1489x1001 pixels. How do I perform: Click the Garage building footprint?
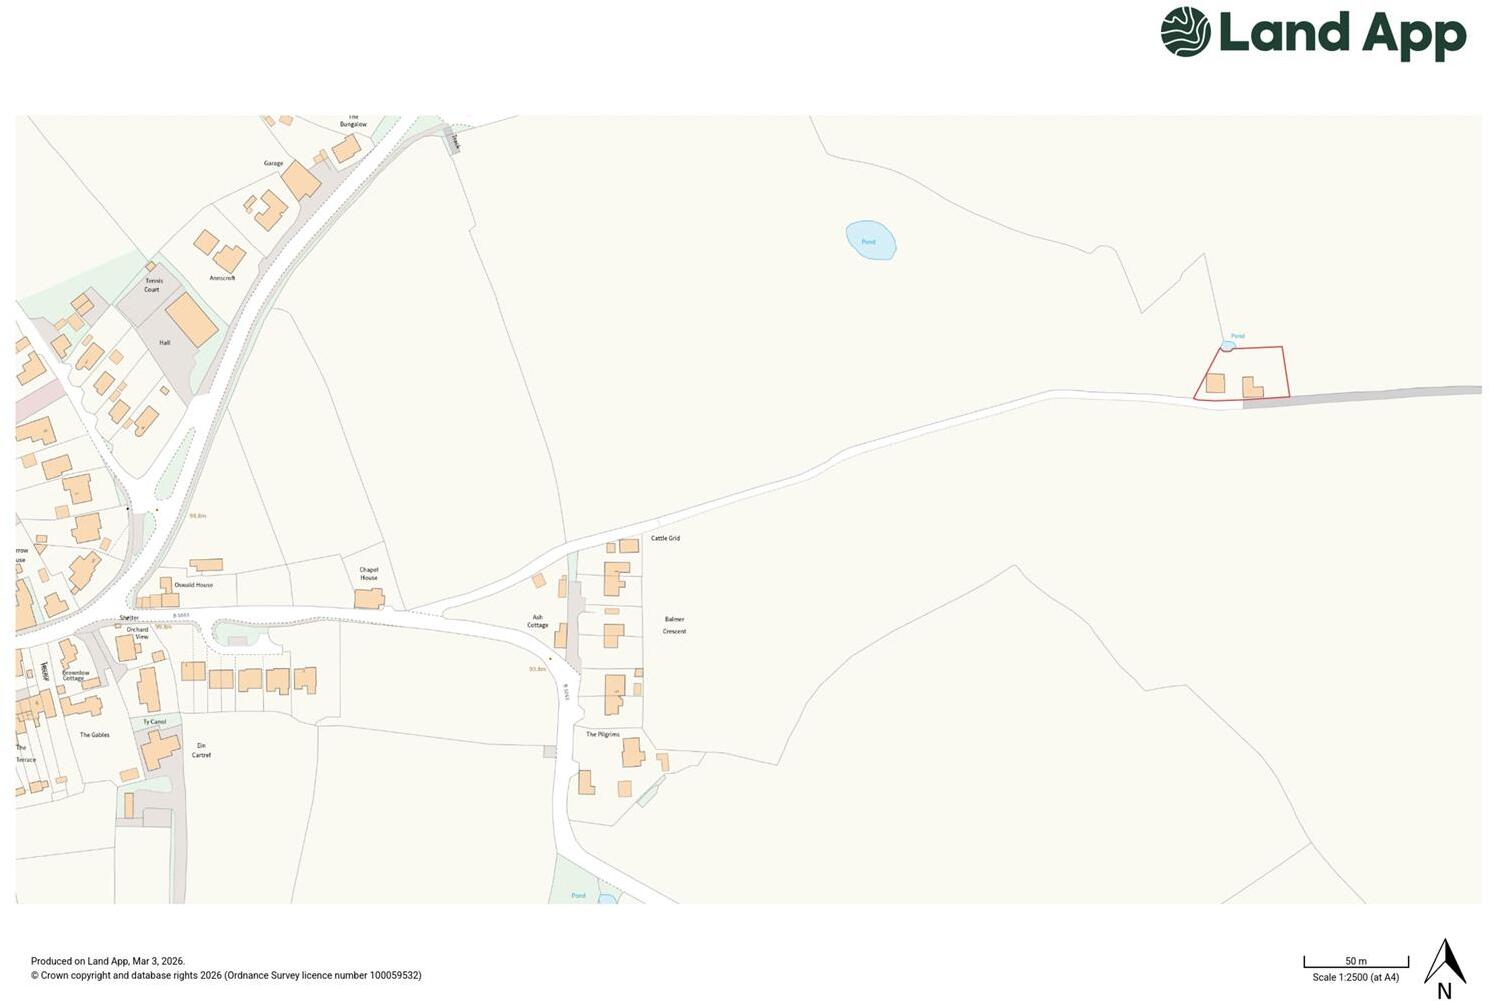click(300, 180)
